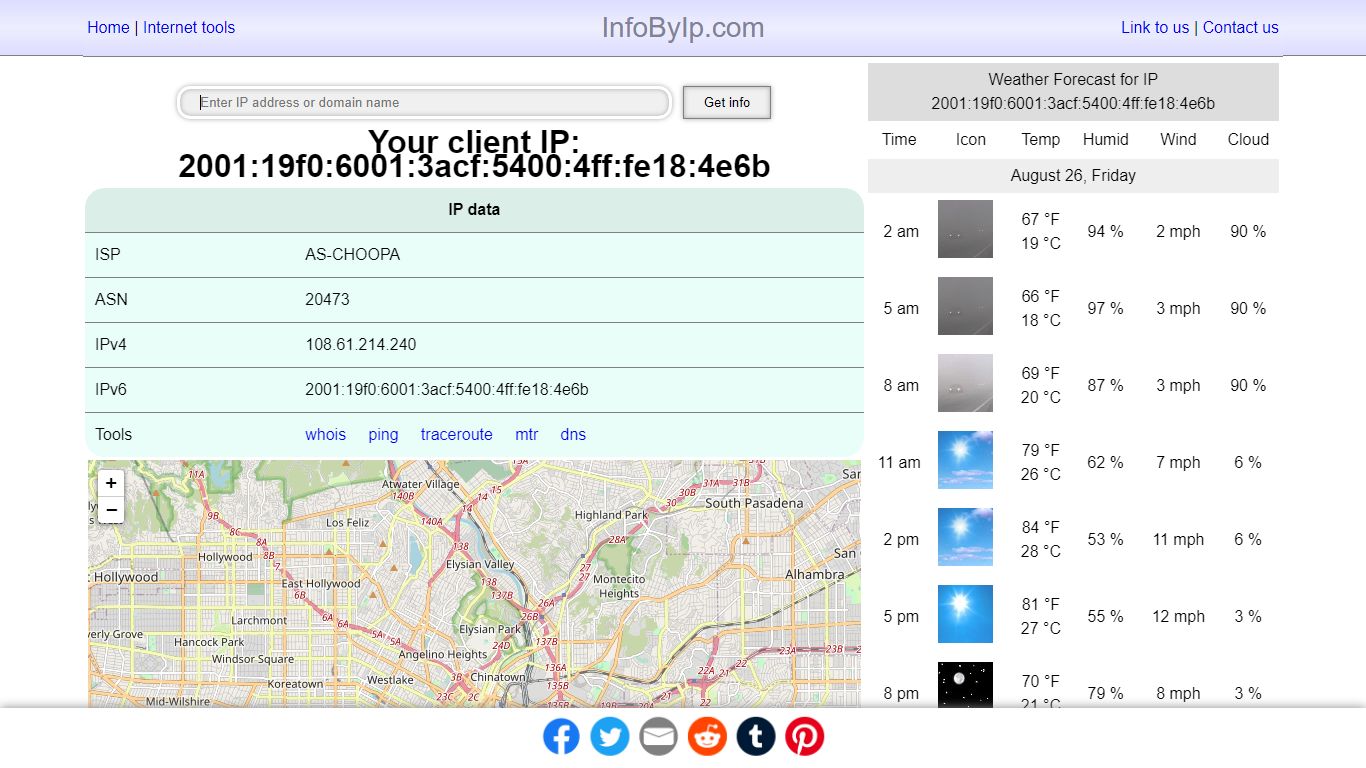
Task: Click the August 26, Friday date row
Action: (x=1073, y=175)
